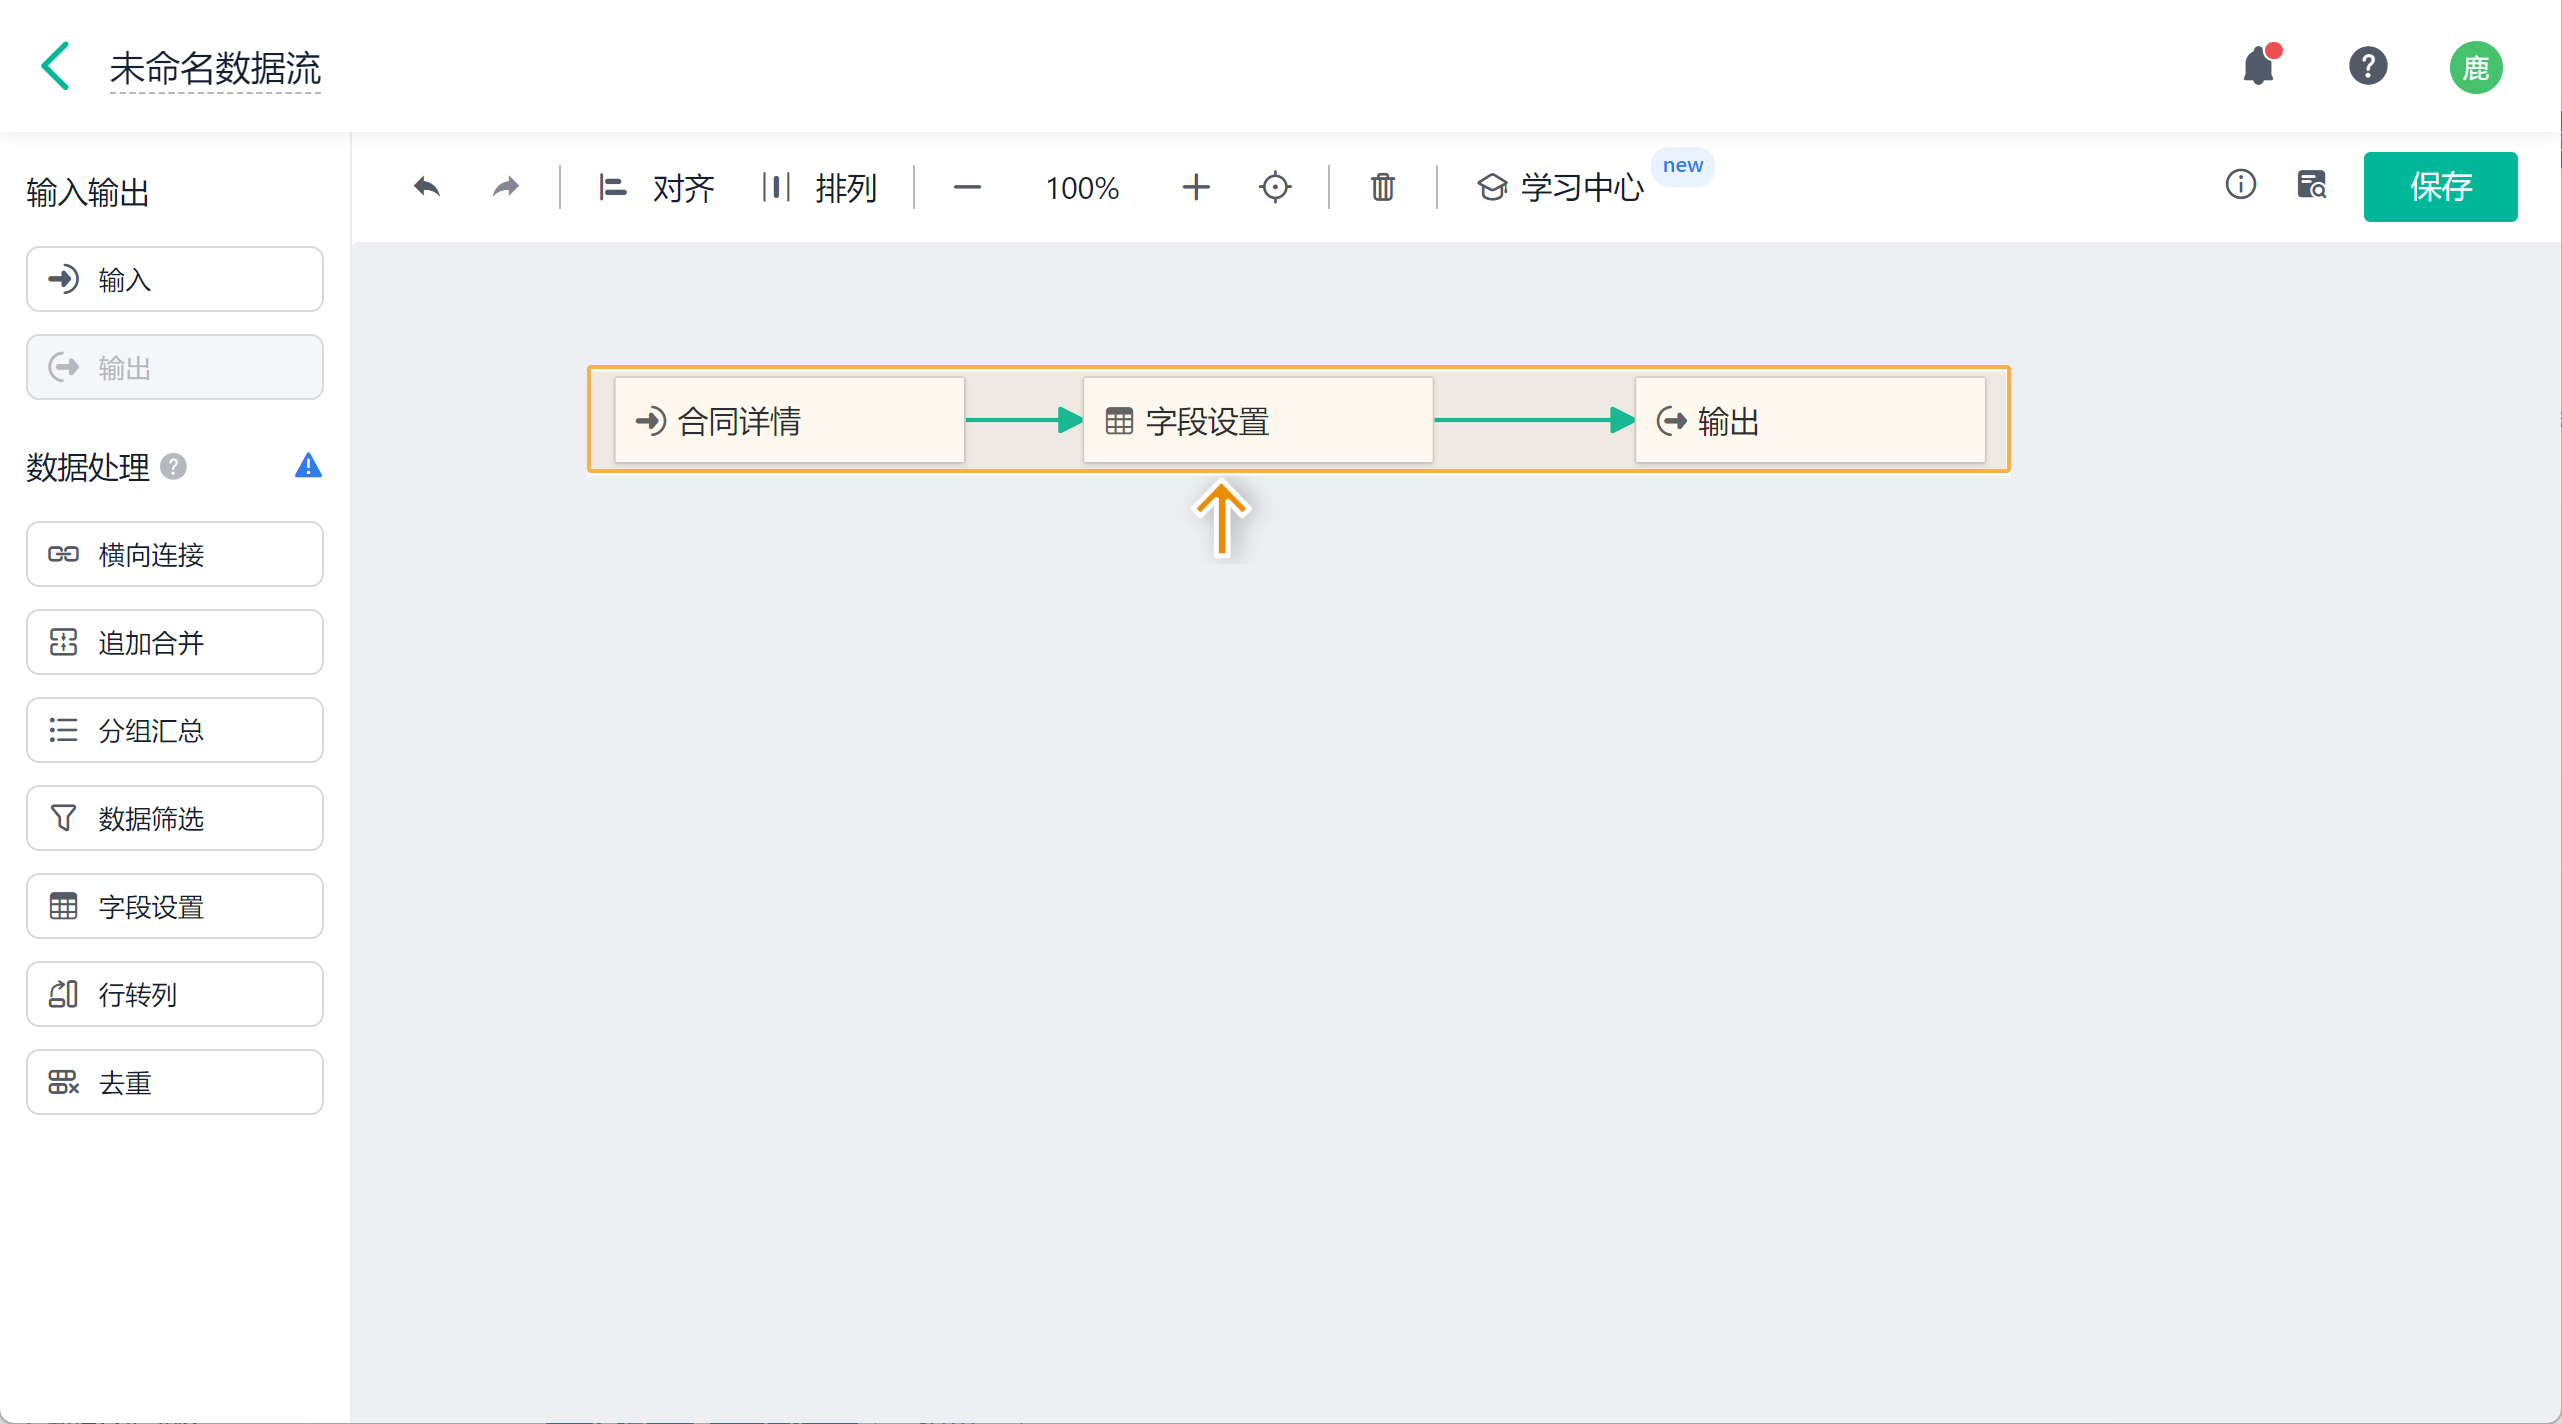Click the info circle icon
This screenshot has height=1424, width=2562.
(x=2240, y=185)
